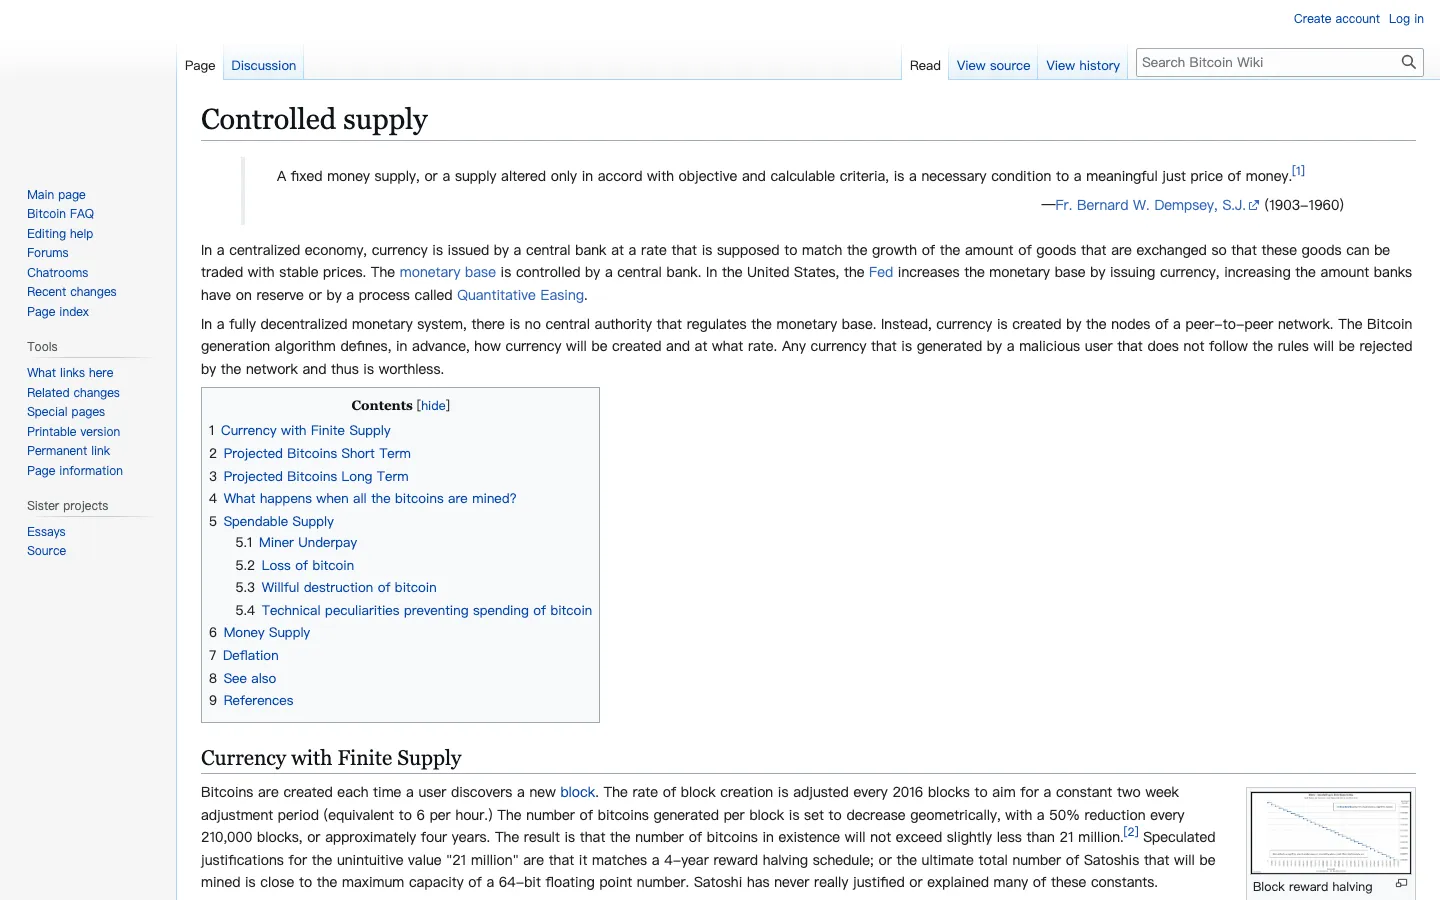Jump to Willful destruction of bitcoin subsection

[349, 587]
